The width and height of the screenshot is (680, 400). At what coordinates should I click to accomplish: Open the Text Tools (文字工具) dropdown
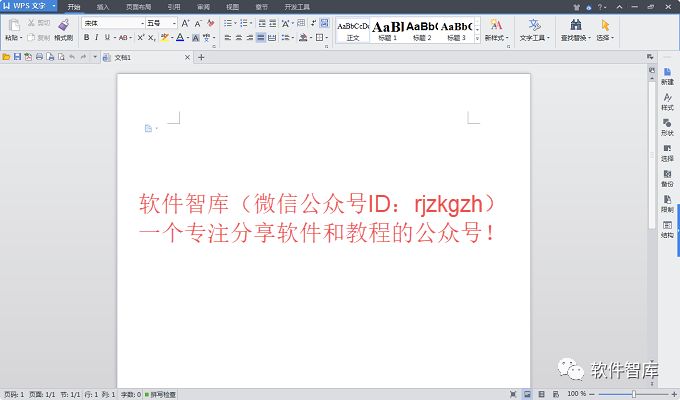tap(534, 30)
